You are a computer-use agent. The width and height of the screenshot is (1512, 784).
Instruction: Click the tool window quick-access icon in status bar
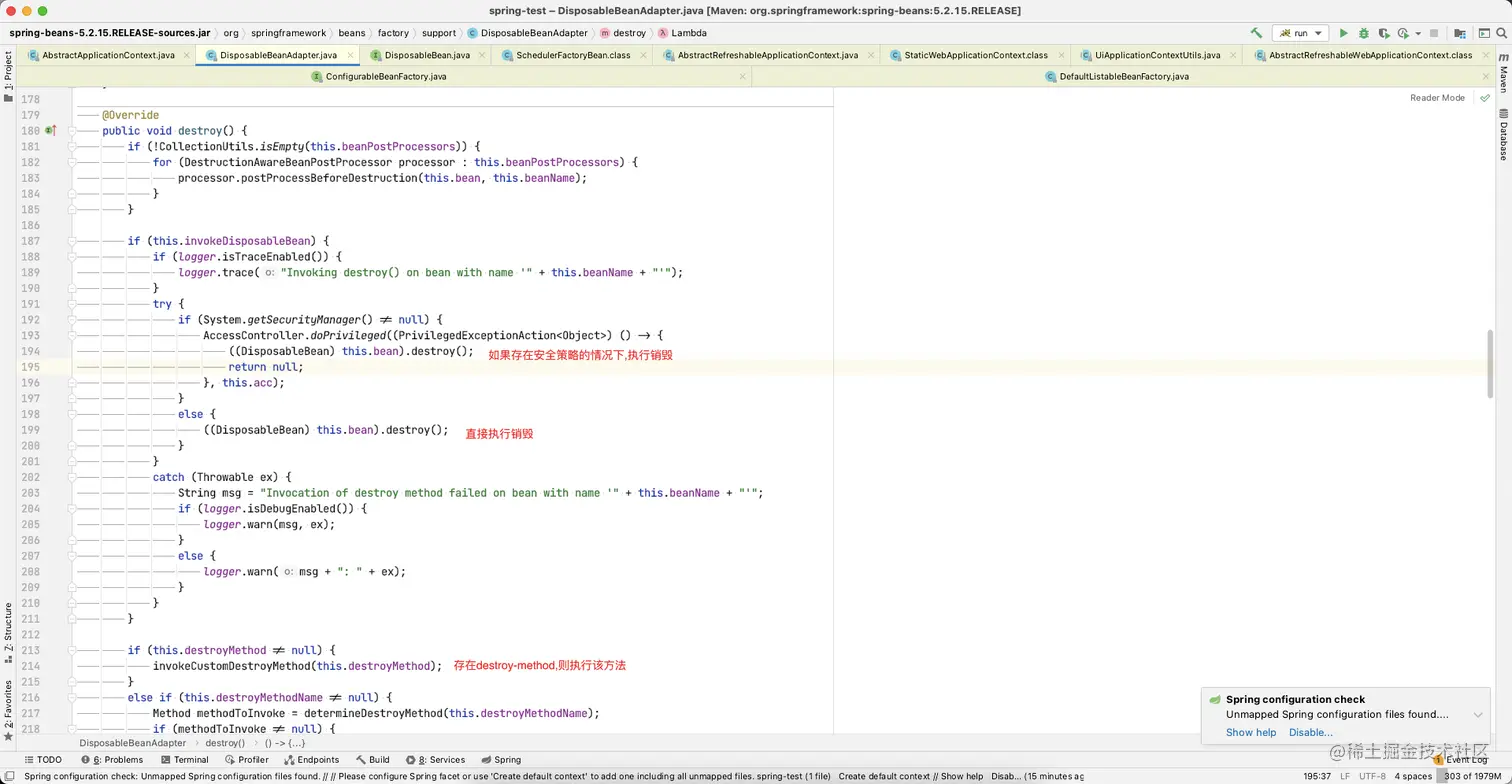[8, 776]
